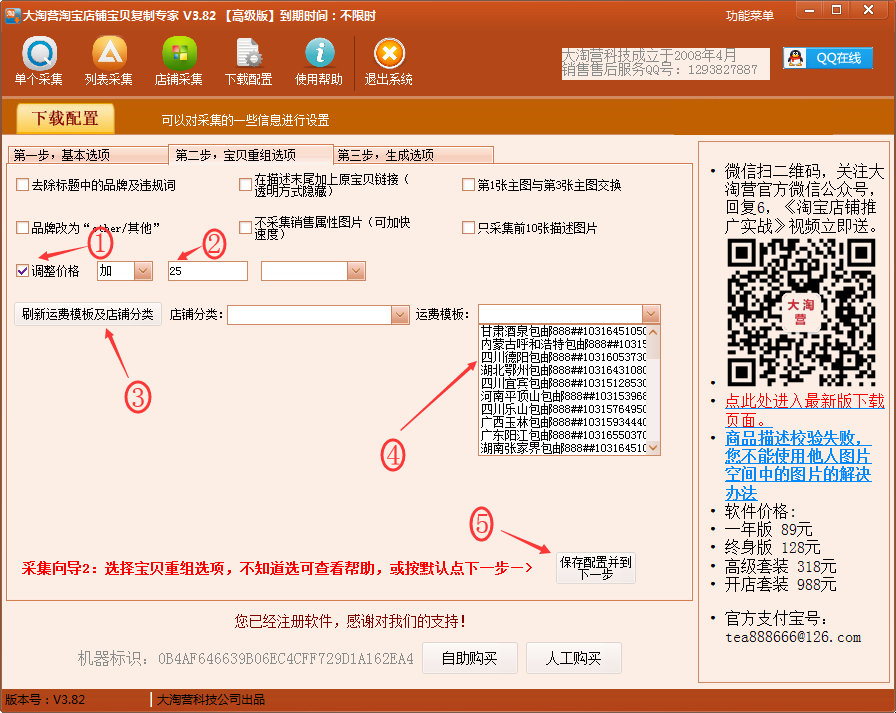Click the 开店套装 988元 price line
The image size is (896, 713).
tap(780, 584)
